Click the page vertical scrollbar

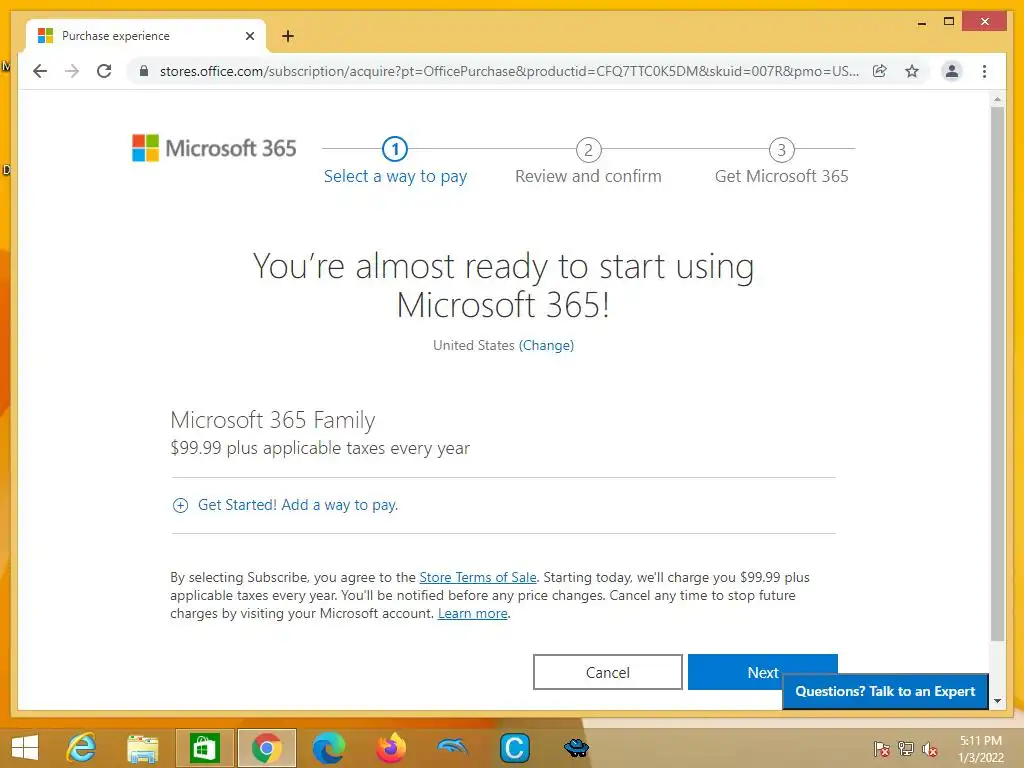[x=997, y=374]
